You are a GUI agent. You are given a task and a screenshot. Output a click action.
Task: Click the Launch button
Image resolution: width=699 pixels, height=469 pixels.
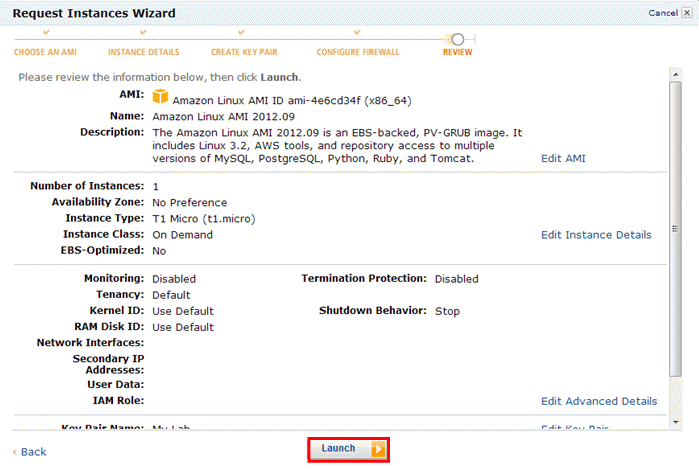(348, 449)
